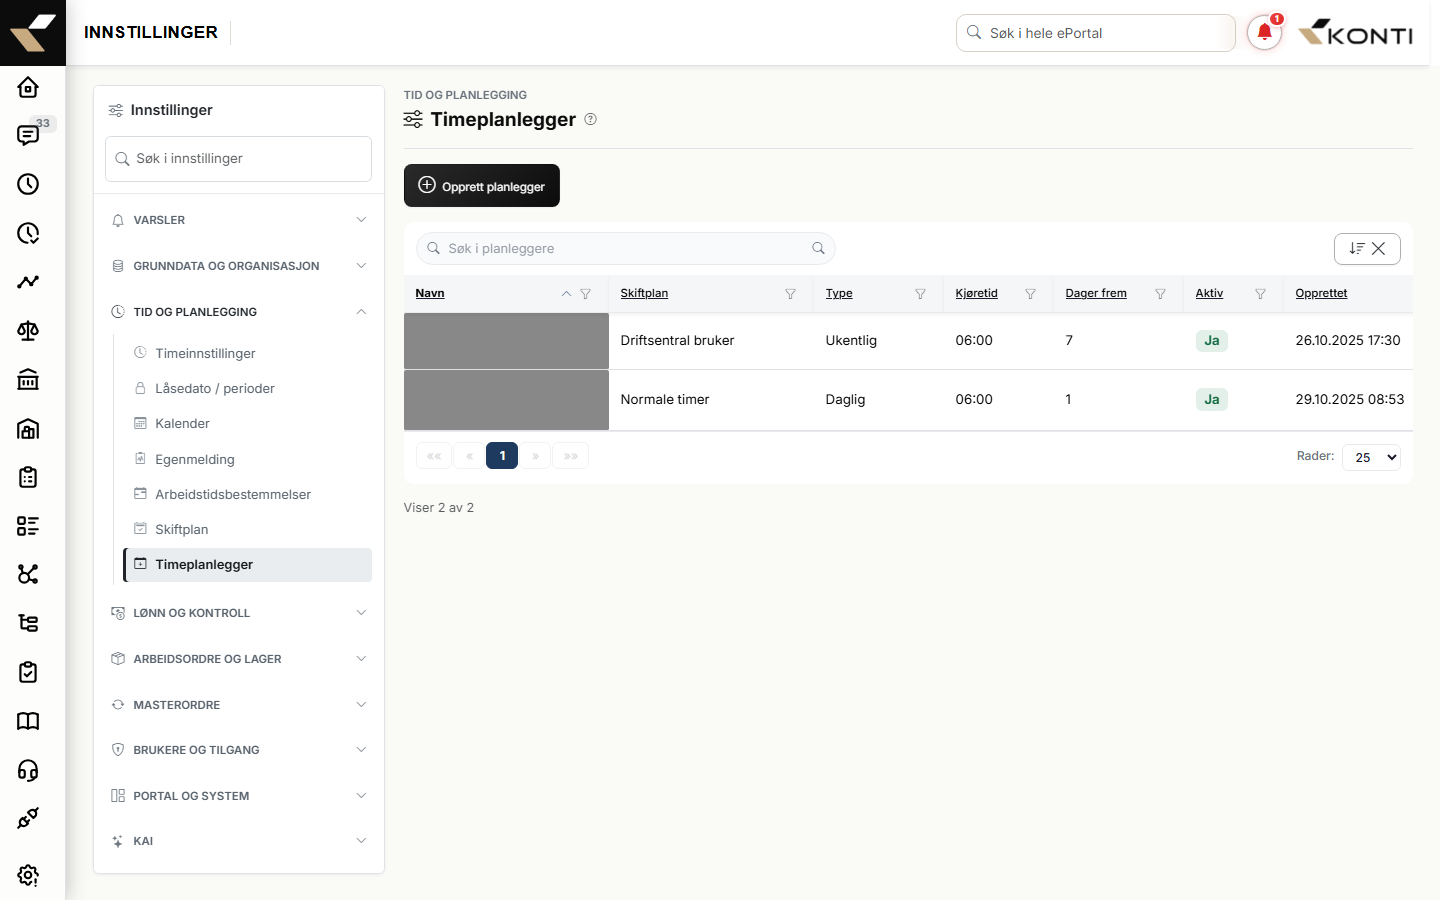
Task: Click the first page double-arrow in pagination
Action: pos(434,456)
